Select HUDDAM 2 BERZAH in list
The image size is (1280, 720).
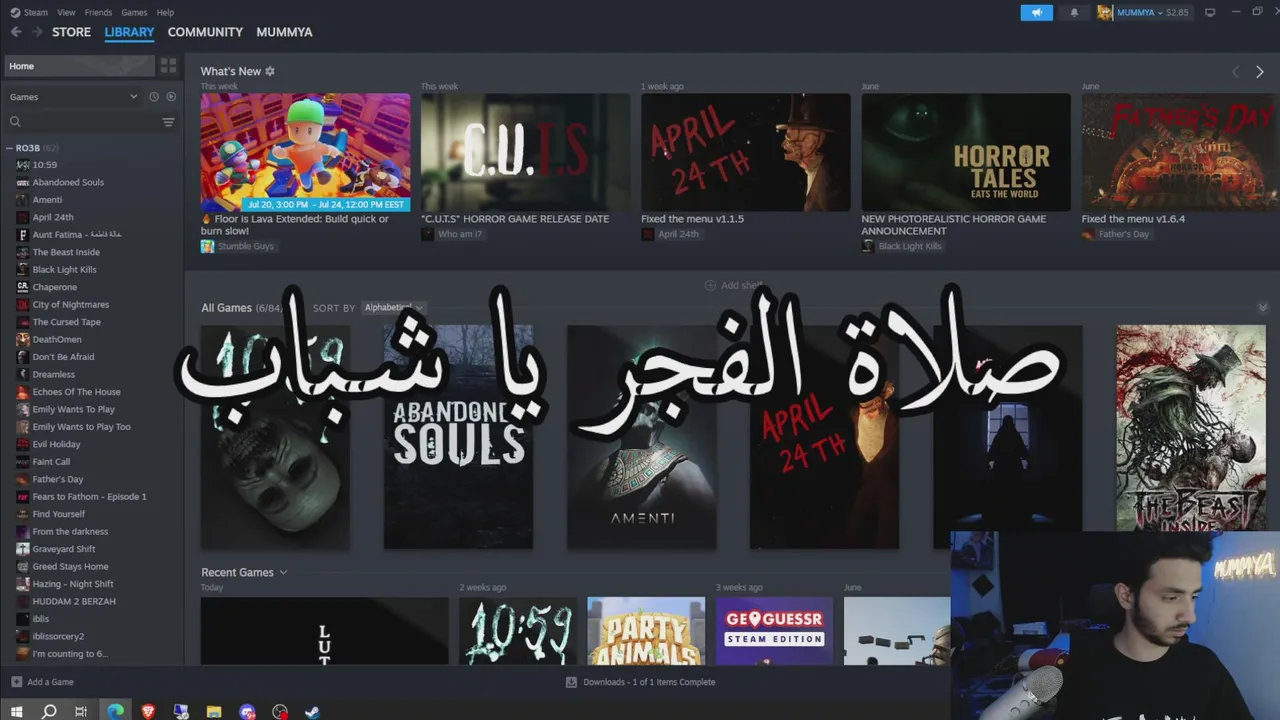pyautogui.click(x=74, y=602)
